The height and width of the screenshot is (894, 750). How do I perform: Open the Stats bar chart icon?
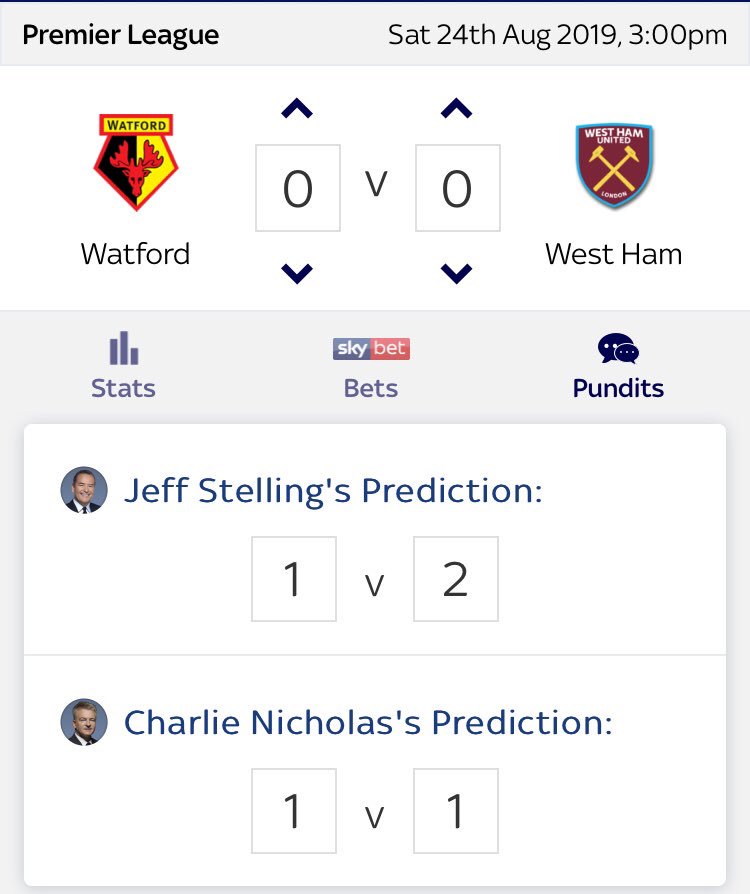click(x=124, y=348)
